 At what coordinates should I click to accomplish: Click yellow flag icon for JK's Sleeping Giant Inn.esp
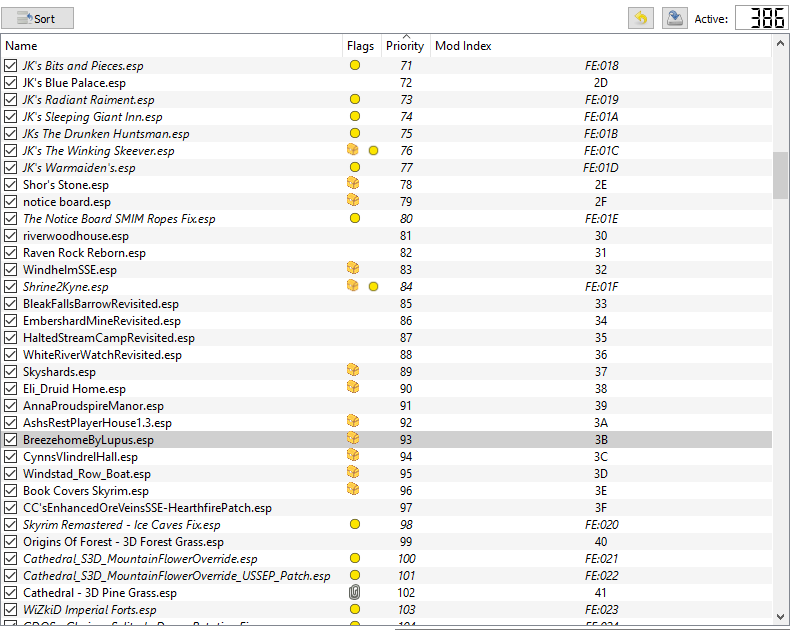(355, 116)
